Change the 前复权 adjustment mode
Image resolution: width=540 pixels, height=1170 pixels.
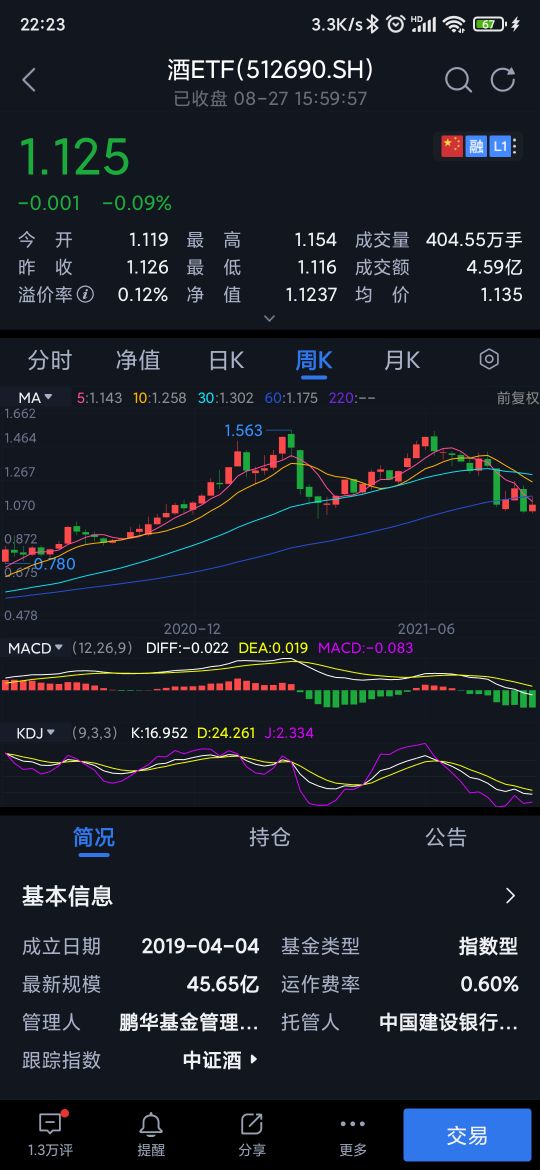point(518,398)
